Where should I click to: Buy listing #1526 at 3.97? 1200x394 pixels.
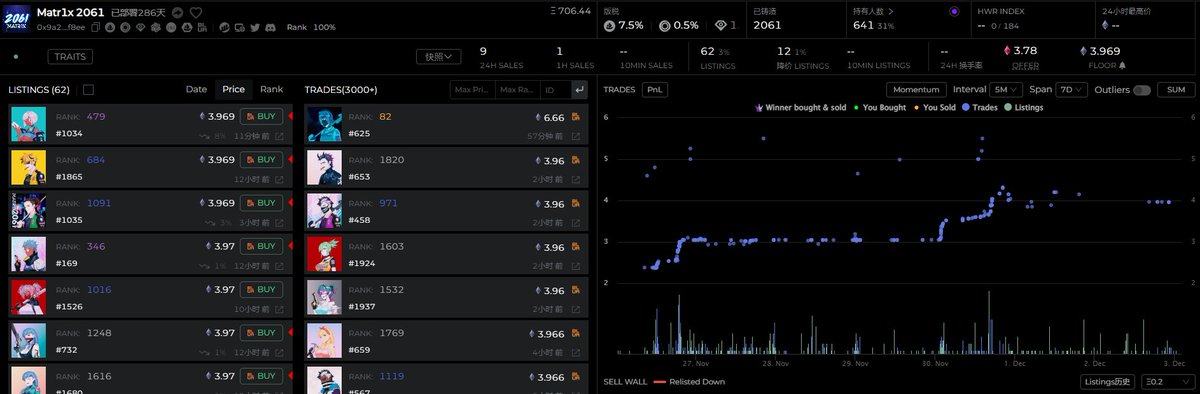click(x=261, y=290)
